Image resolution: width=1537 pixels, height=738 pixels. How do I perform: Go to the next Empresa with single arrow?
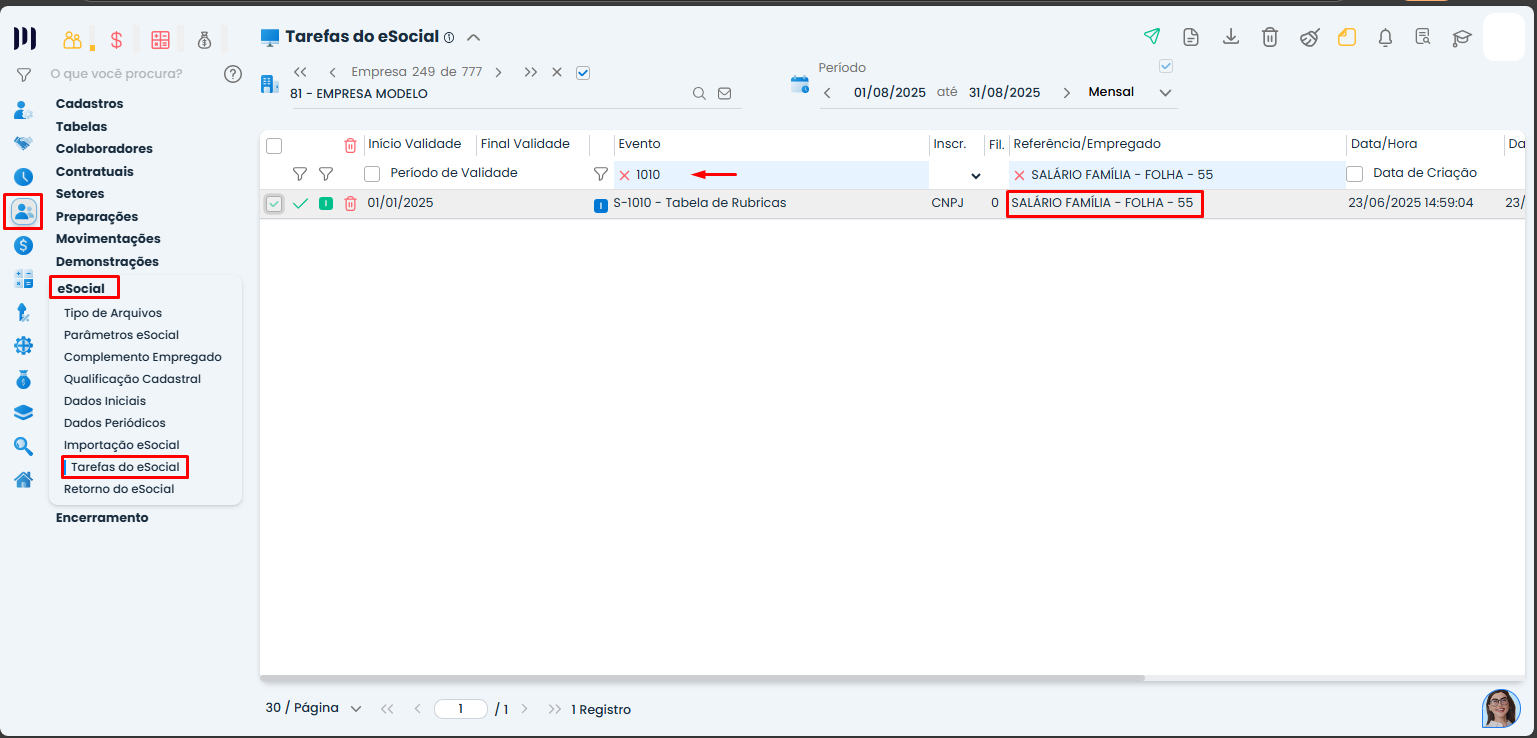498,72
